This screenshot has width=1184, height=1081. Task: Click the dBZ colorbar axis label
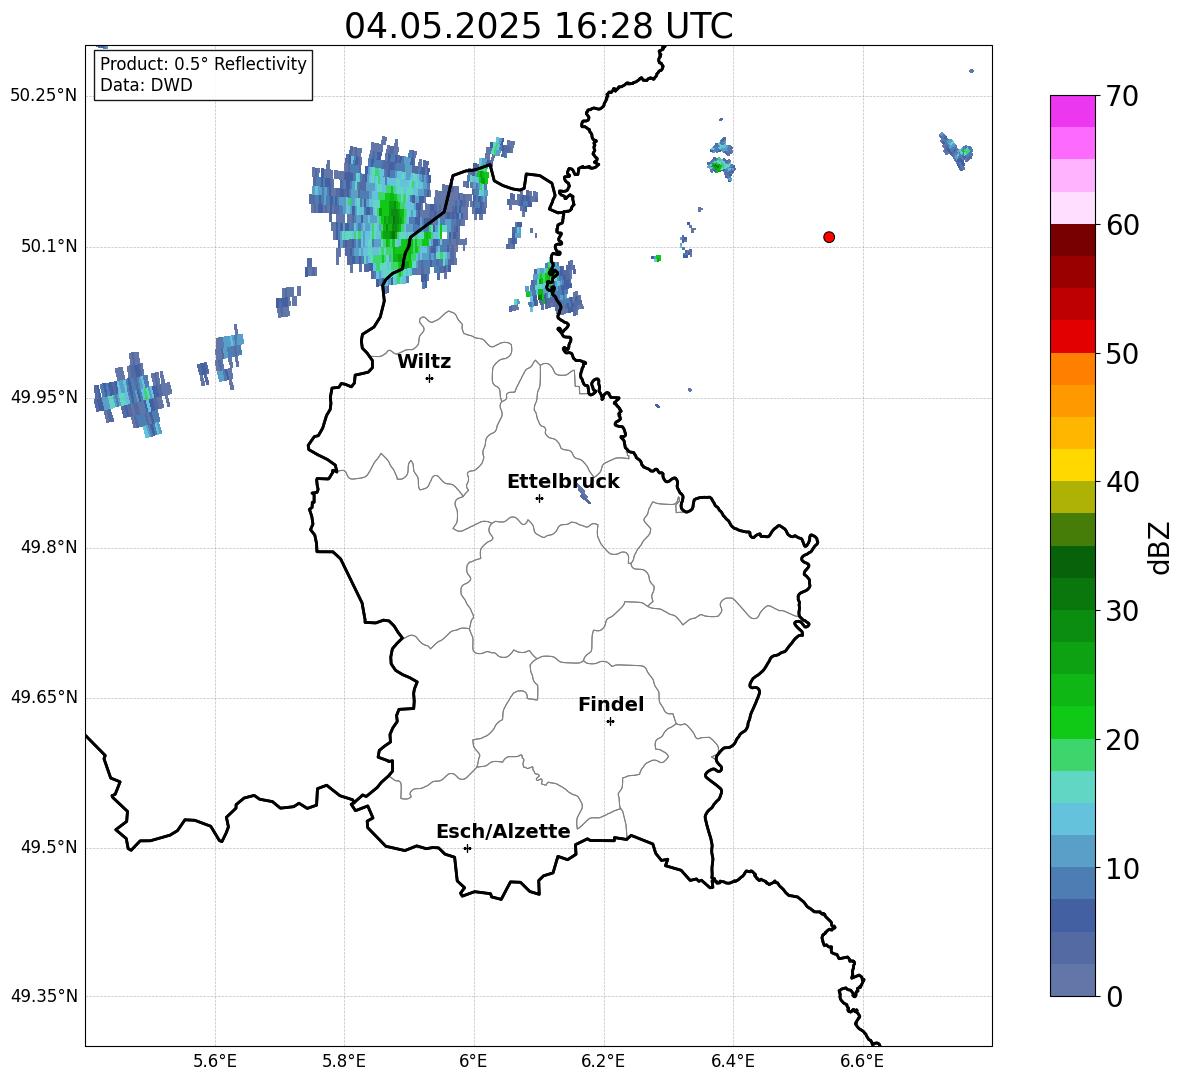point(1160,547)
